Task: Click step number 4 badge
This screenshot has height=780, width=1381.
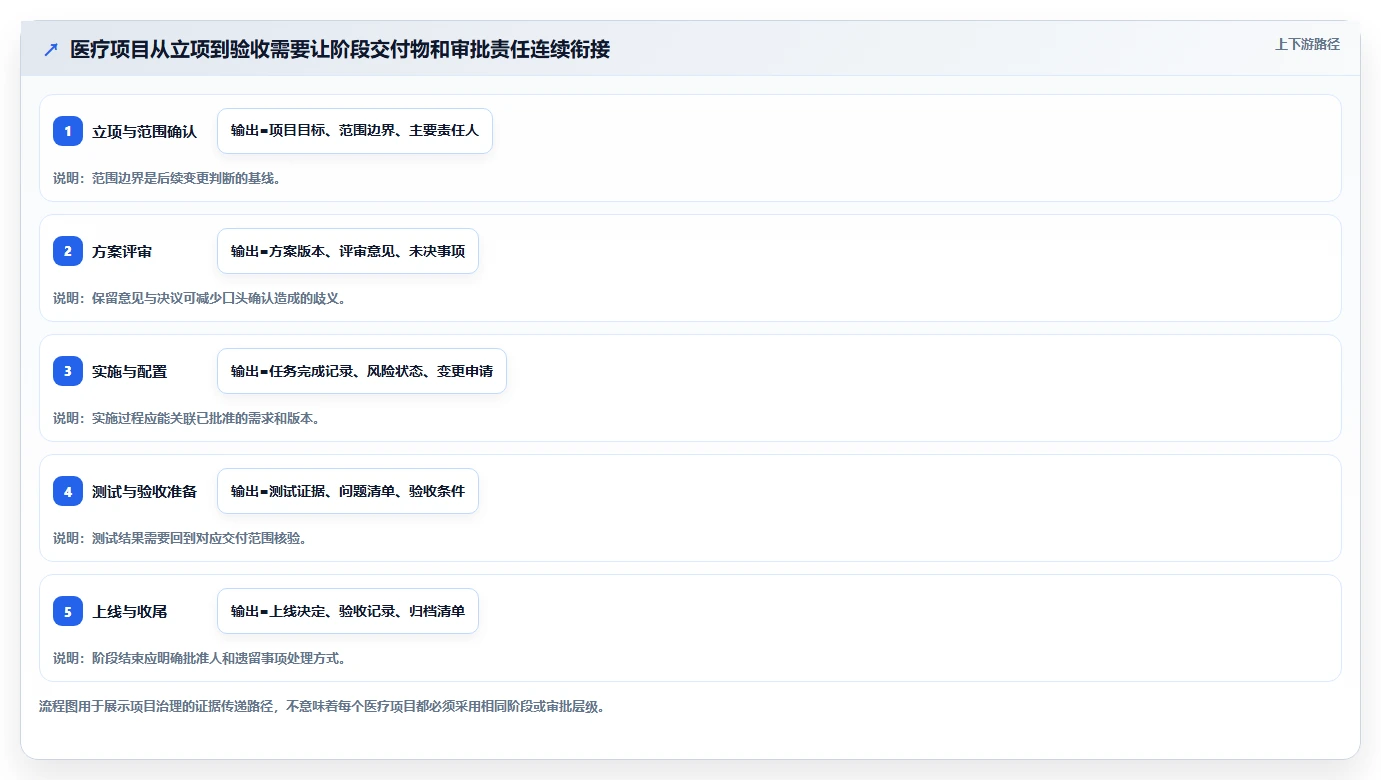Action: tap(68, 491)
